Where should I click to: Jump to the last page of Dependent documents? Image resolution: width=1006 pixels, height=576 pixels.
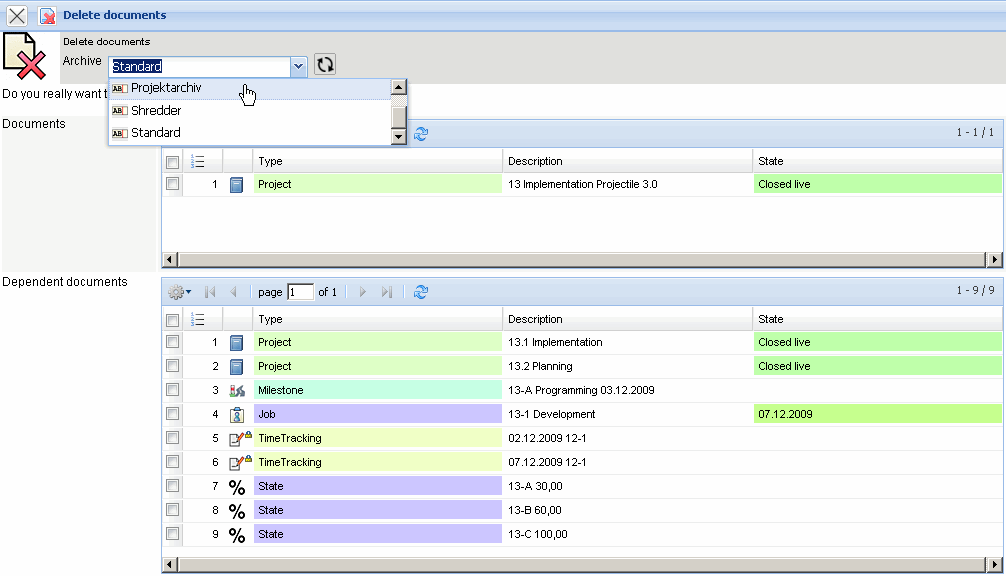click(388, 291)
